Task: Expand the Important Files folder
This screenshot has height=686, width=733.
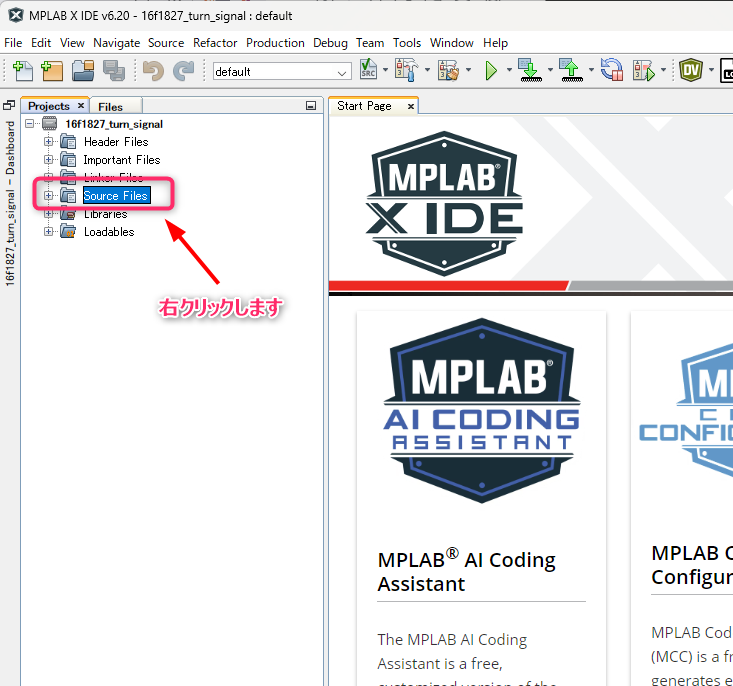Action: tap(49, 159)
